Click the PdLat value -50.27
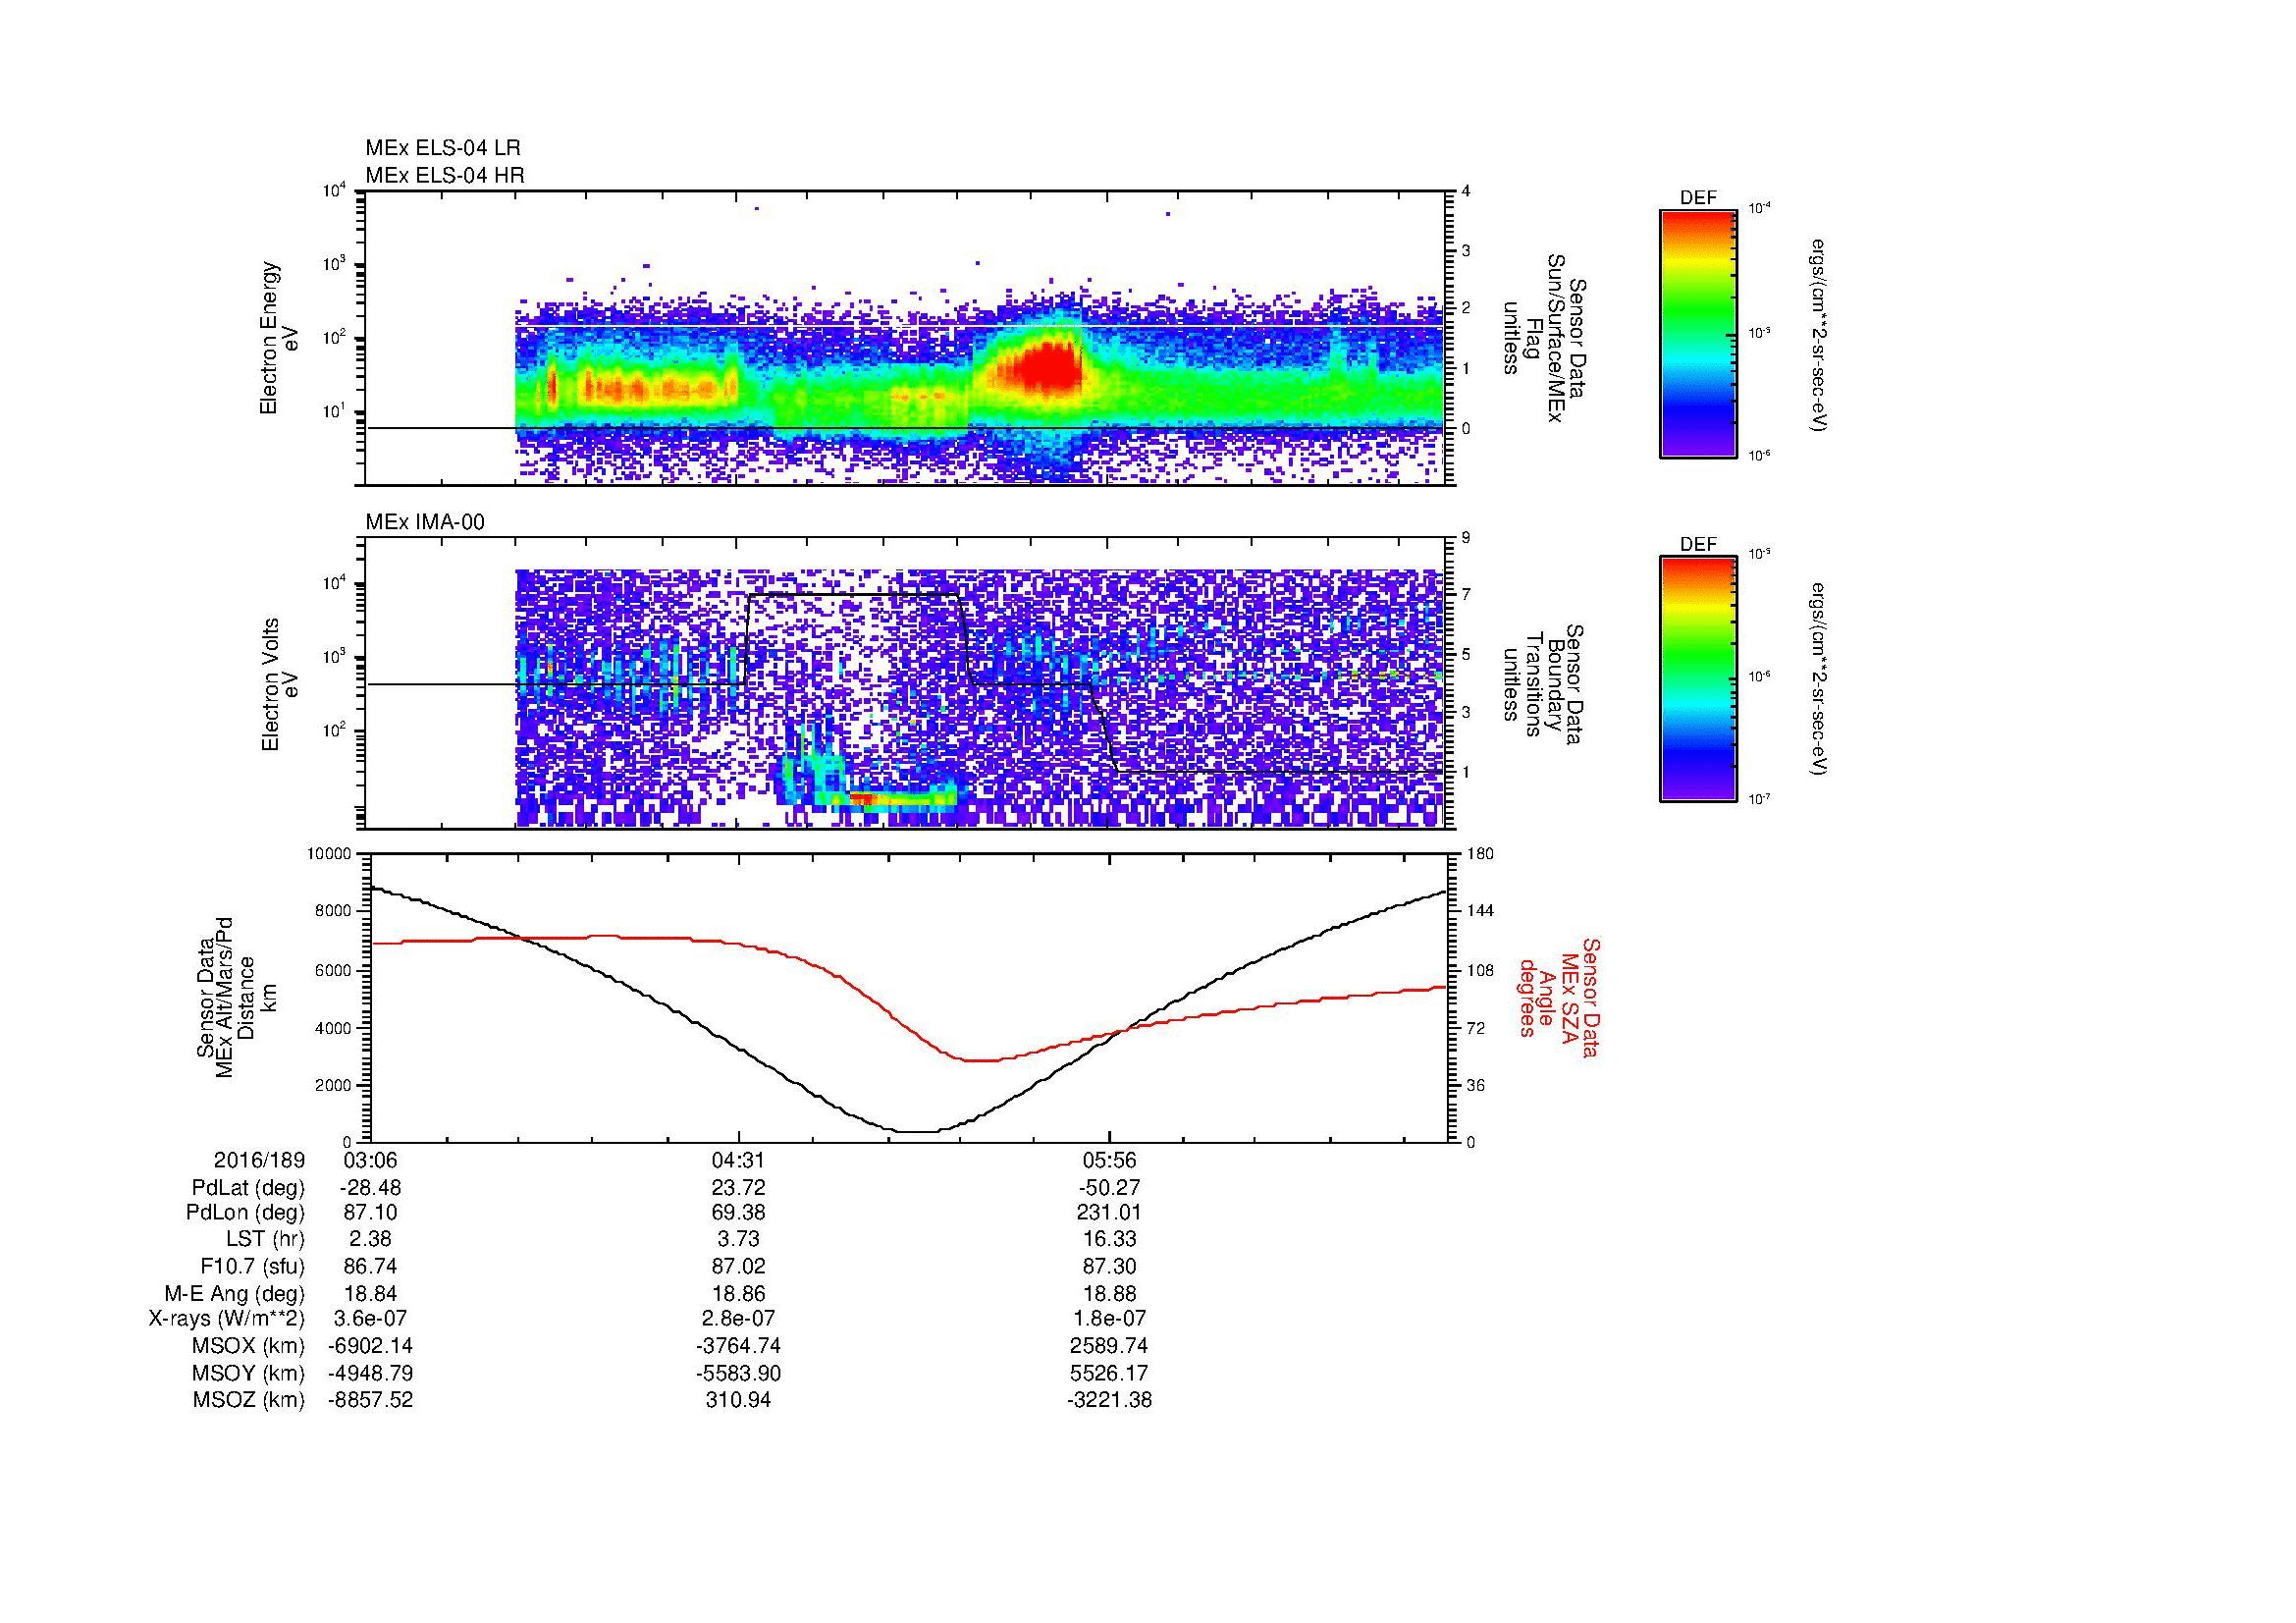Viewport: 2296px width, 1623px height. point(1109,1189)
